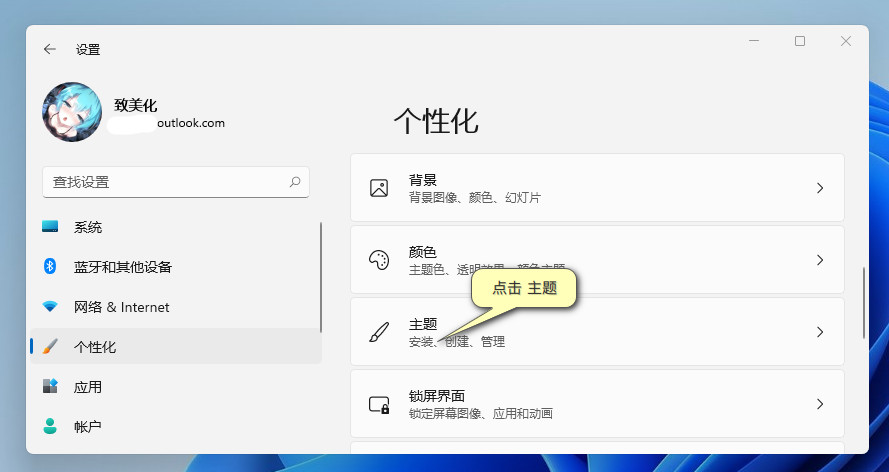Open the 主题 settings entry title

pos(423,324)
